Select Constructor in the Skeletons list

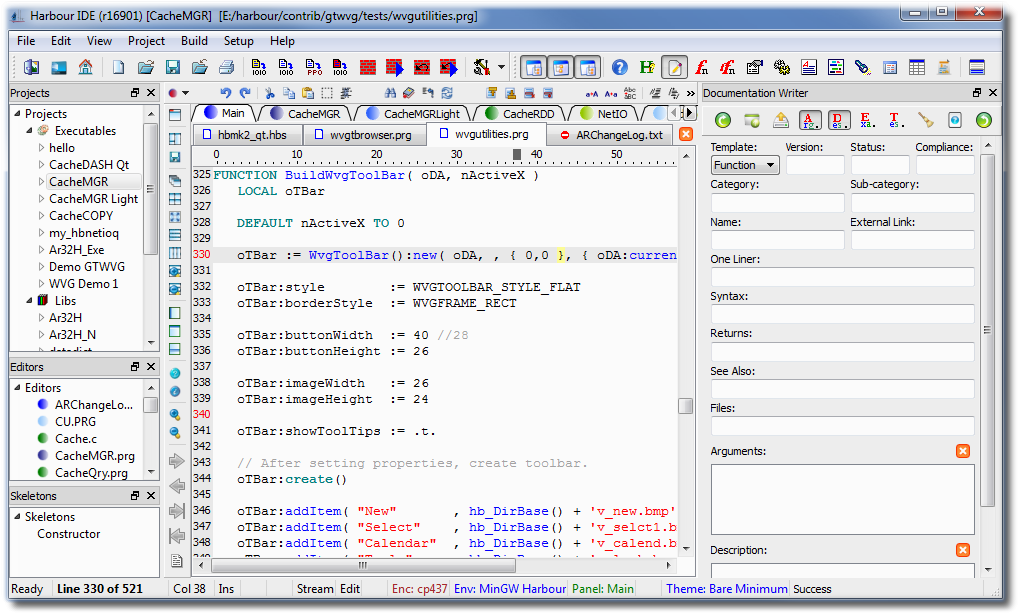coord(68,534)
